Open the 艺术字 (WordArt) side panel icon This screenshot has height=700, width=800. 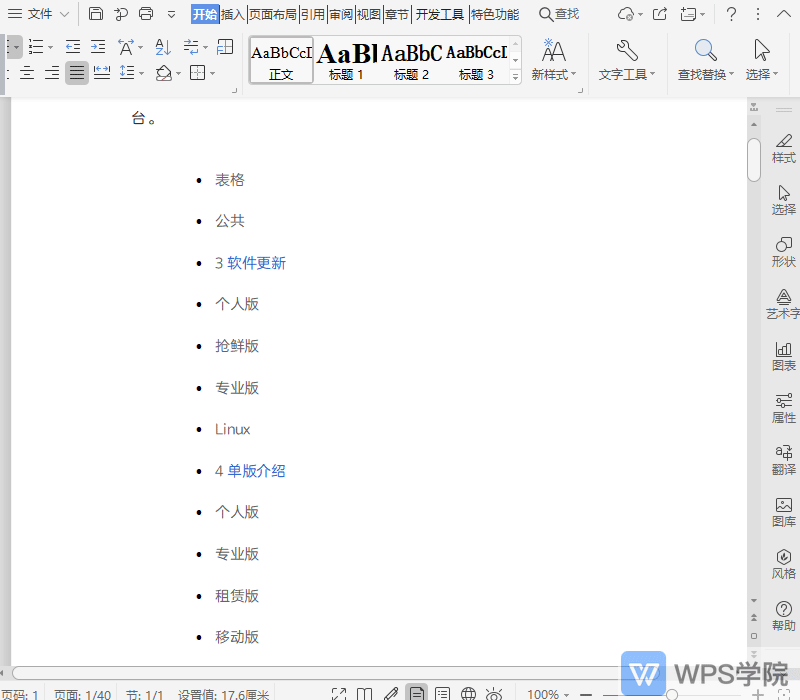pyautogui.click(x=783, y=303)
